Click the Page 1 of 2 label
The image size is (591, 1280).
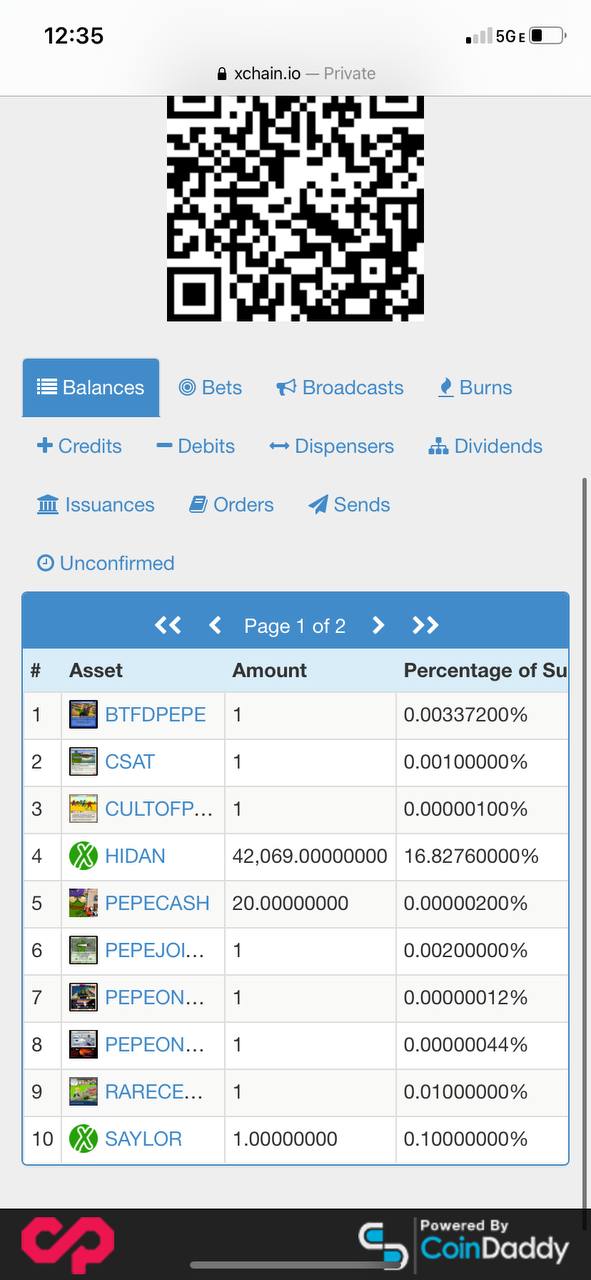tap(295, 625)
